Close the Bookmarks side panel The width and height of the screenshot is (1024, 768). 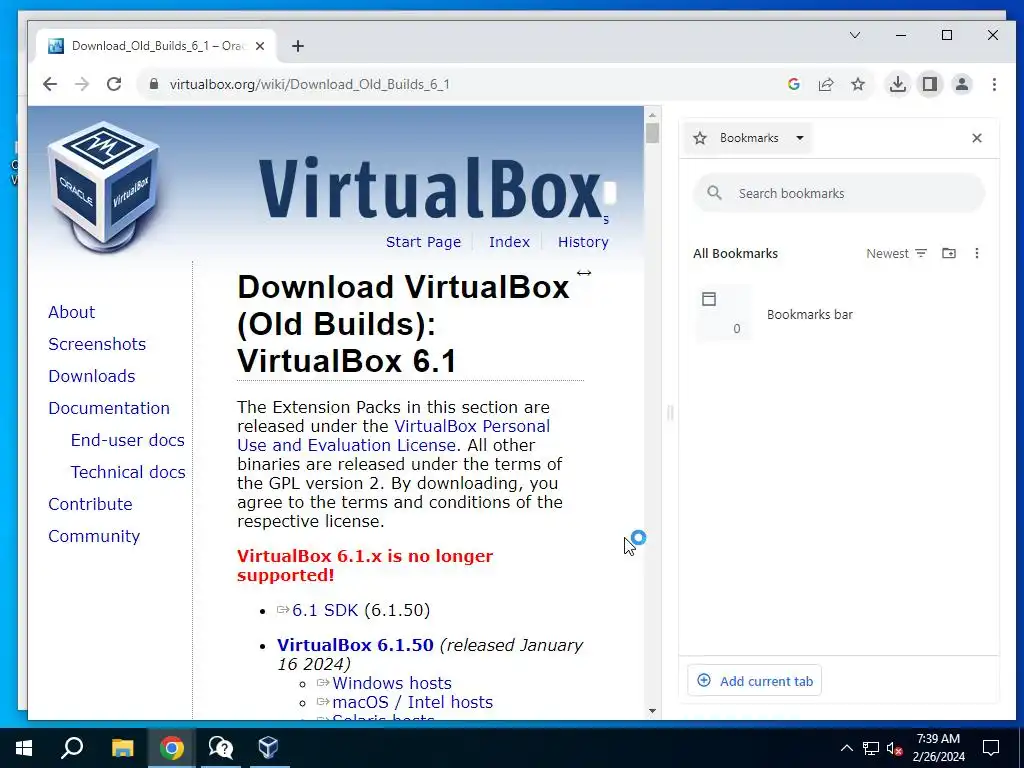[976, 138]
